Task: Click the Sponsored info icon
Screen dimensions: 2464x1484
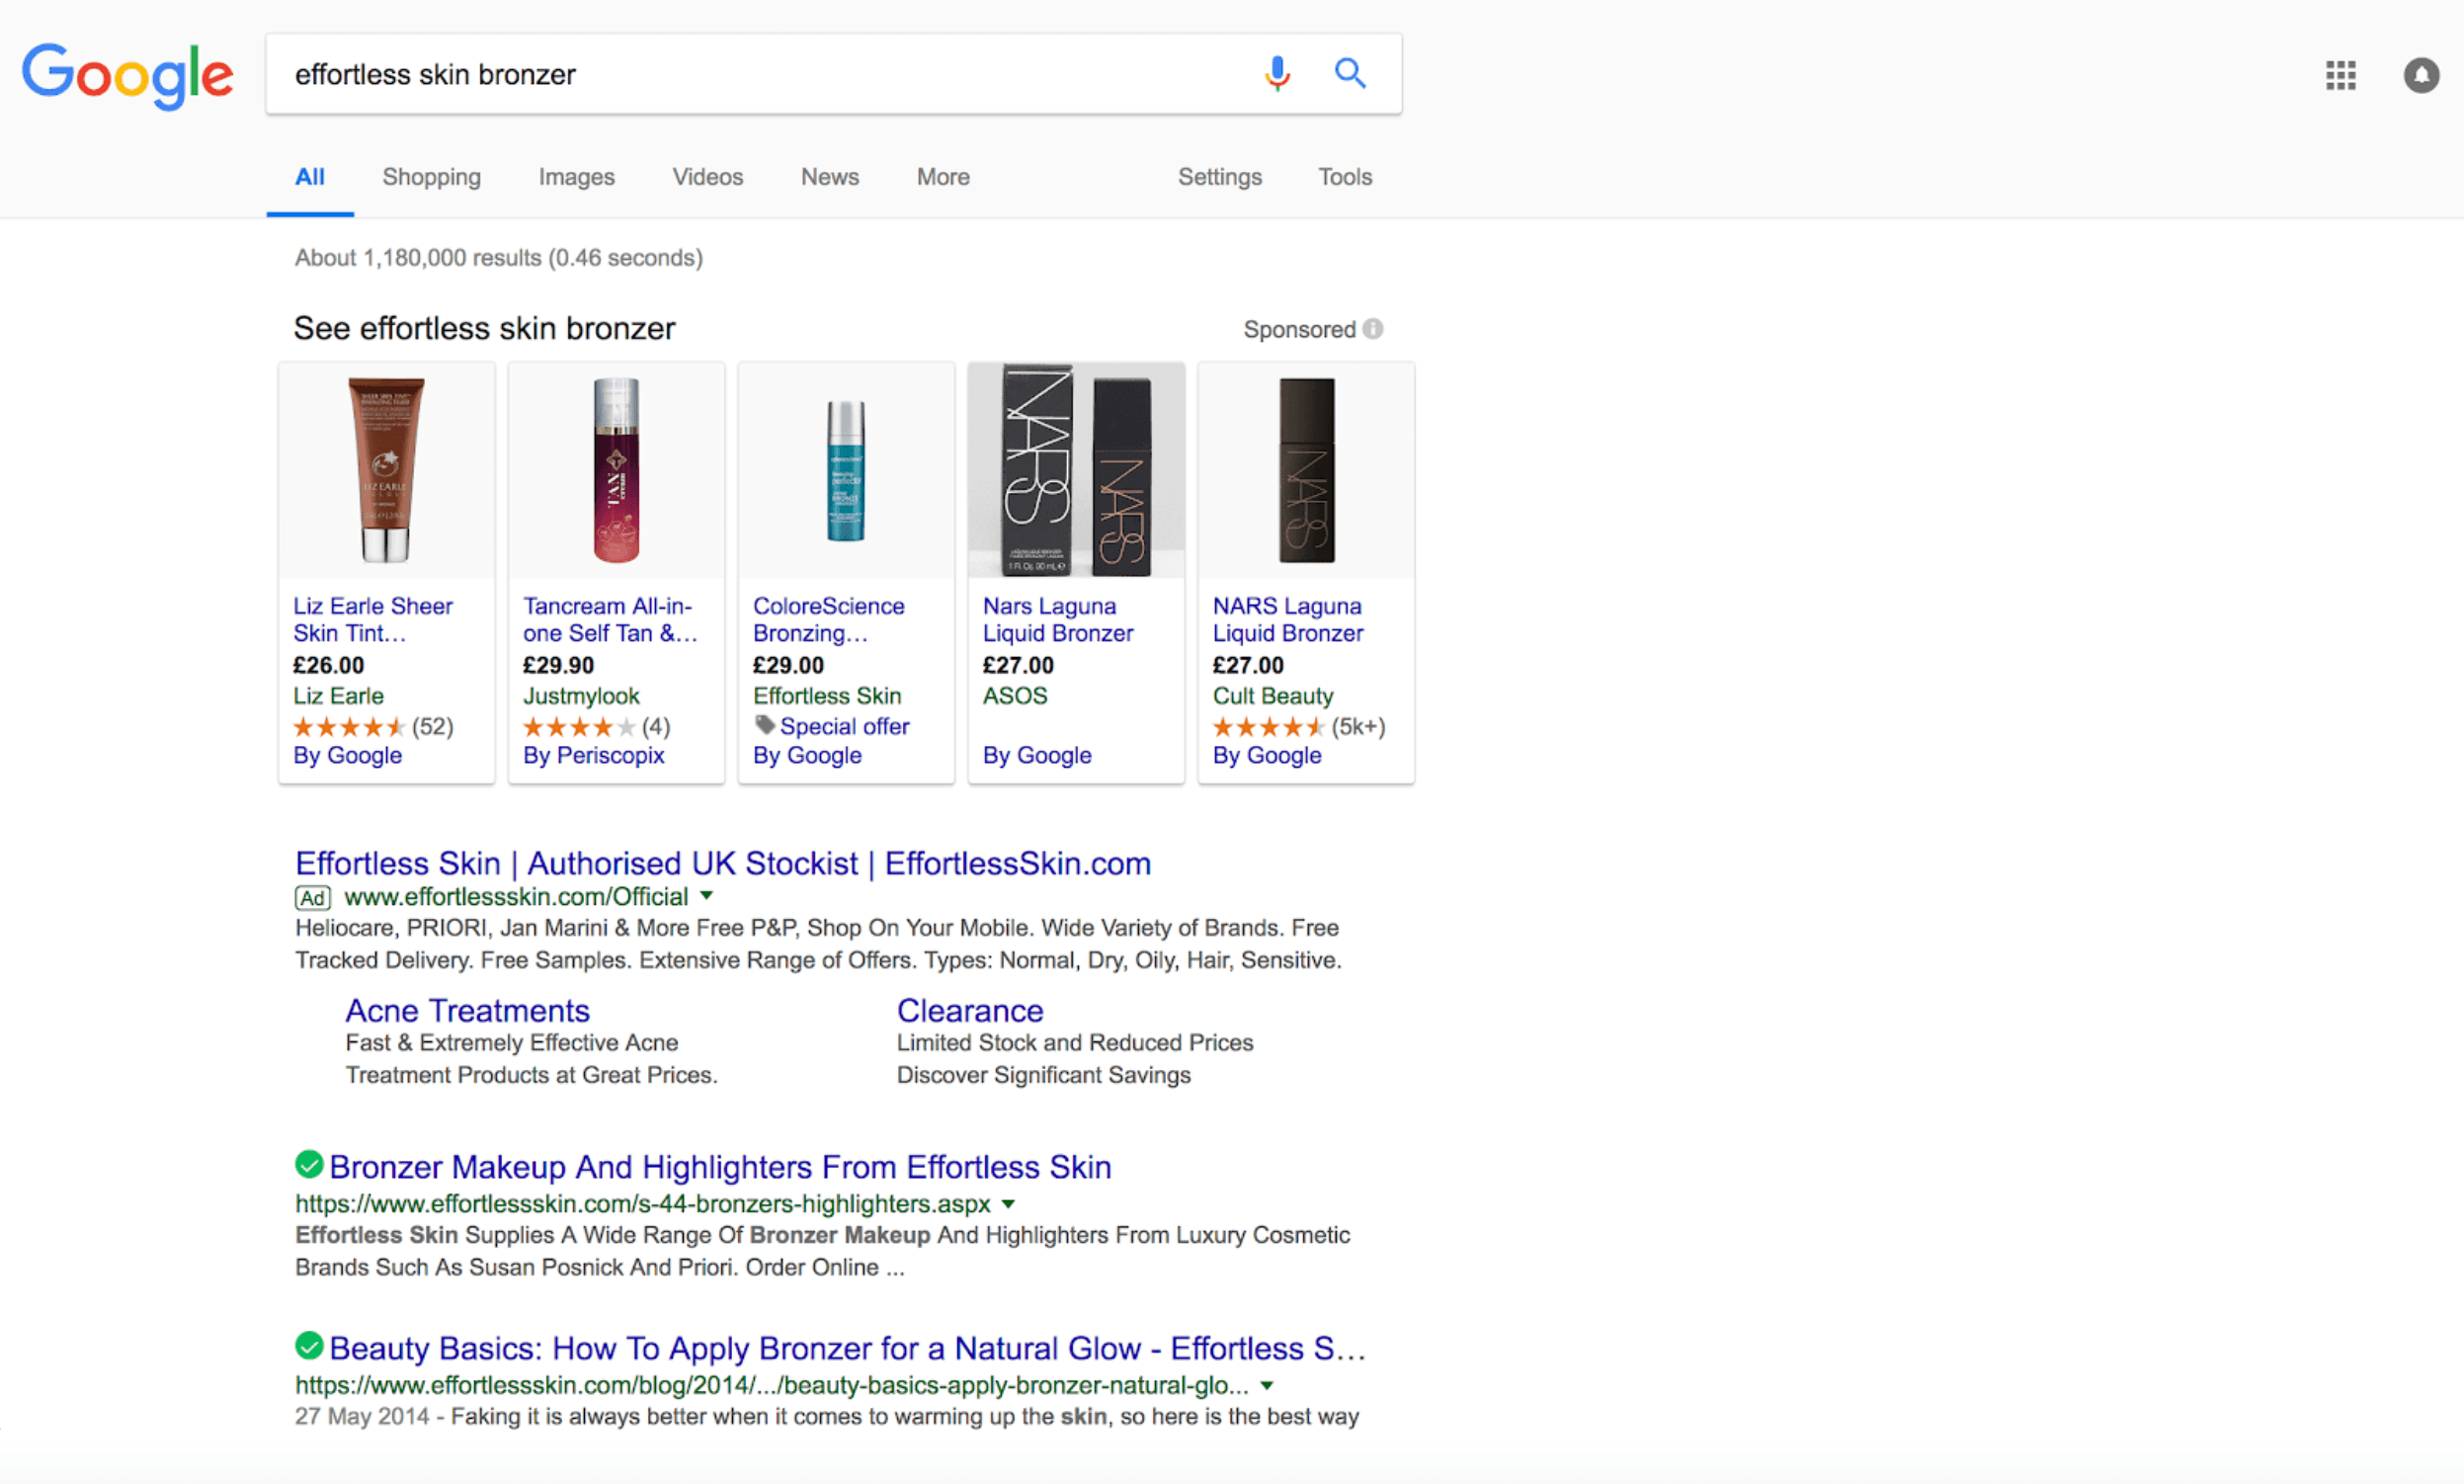Action: [1373, 328]
